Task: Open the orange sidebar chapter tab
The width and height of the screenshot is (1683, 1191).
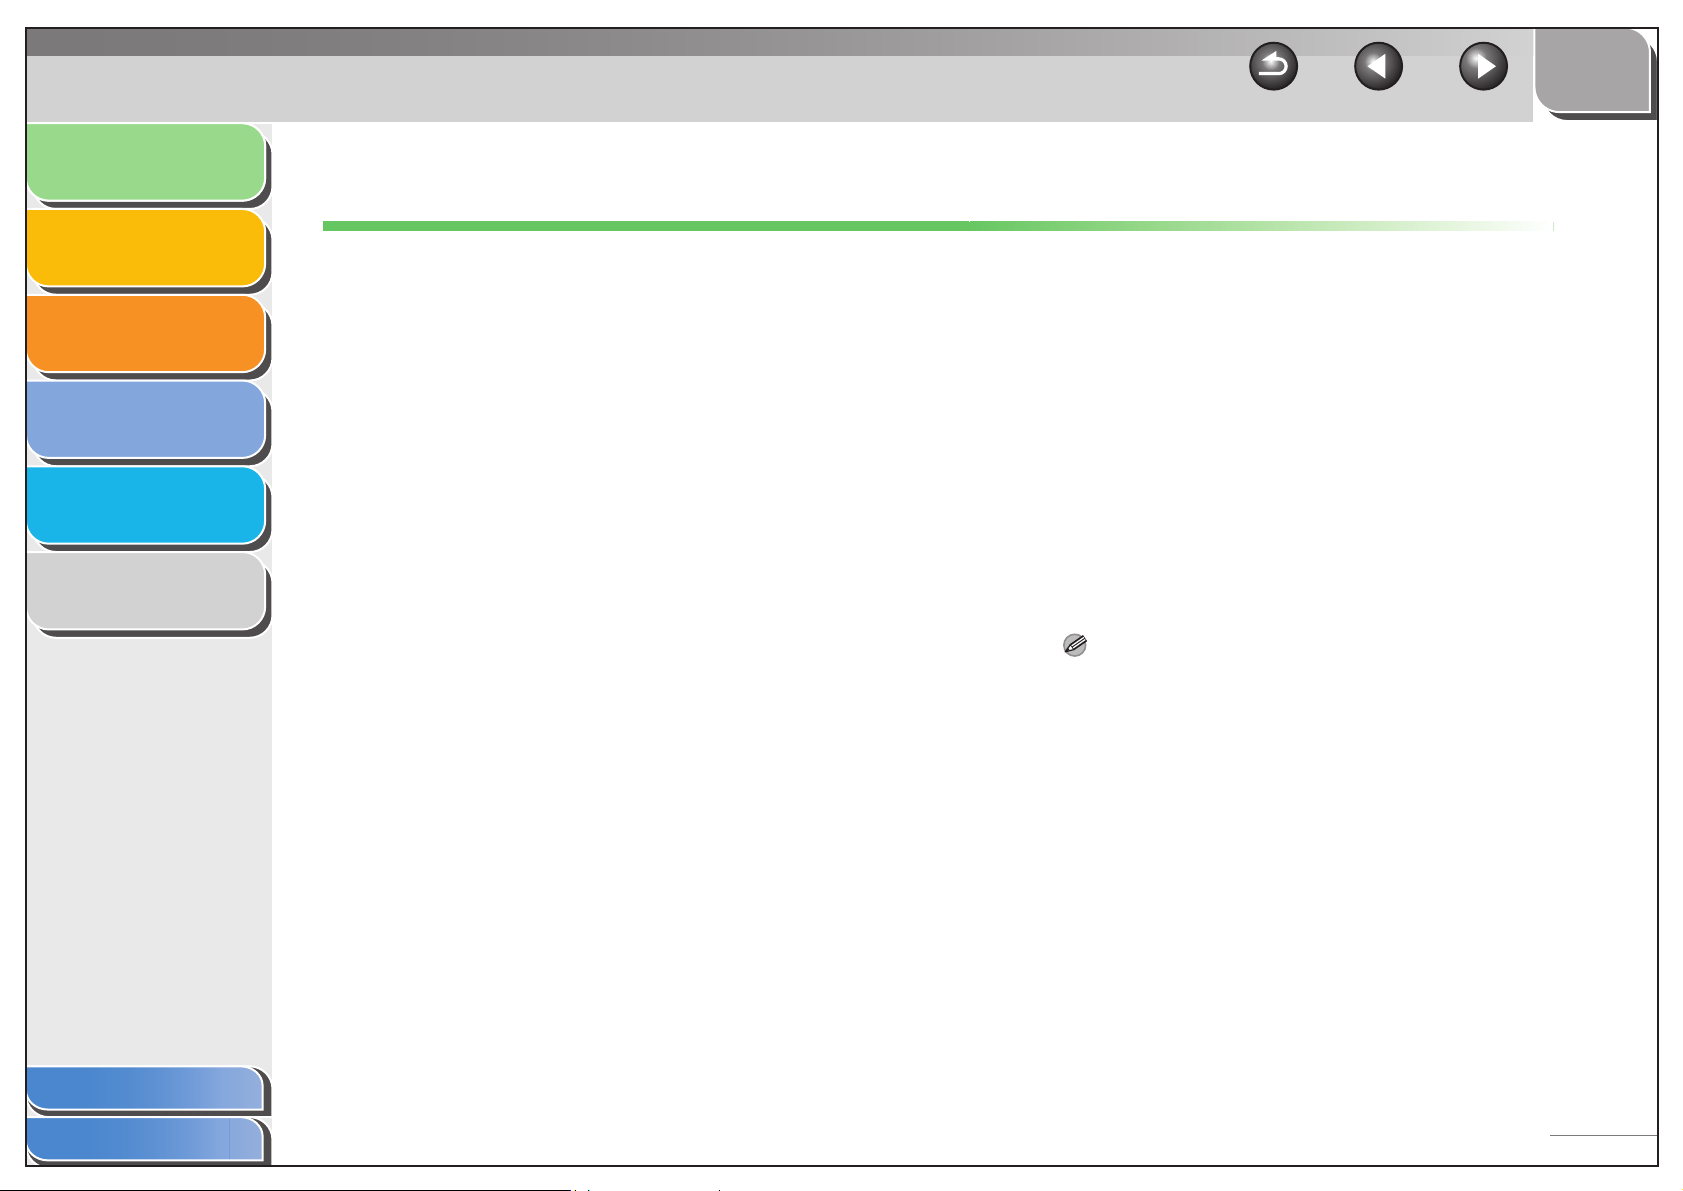Action: point(146,334)
